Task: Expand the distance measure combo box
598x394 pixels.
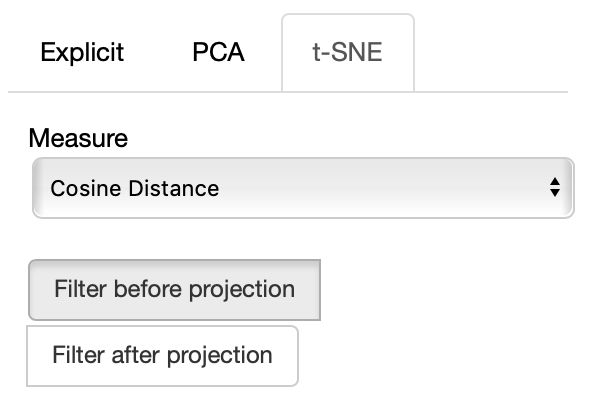Action: point(303,188)
